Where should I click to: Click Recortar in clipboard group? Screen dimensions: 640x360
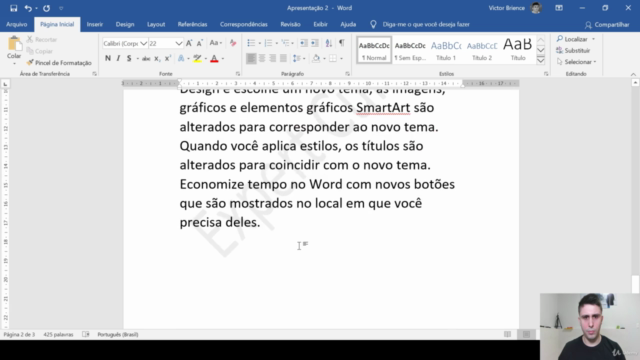coord(42,40)
